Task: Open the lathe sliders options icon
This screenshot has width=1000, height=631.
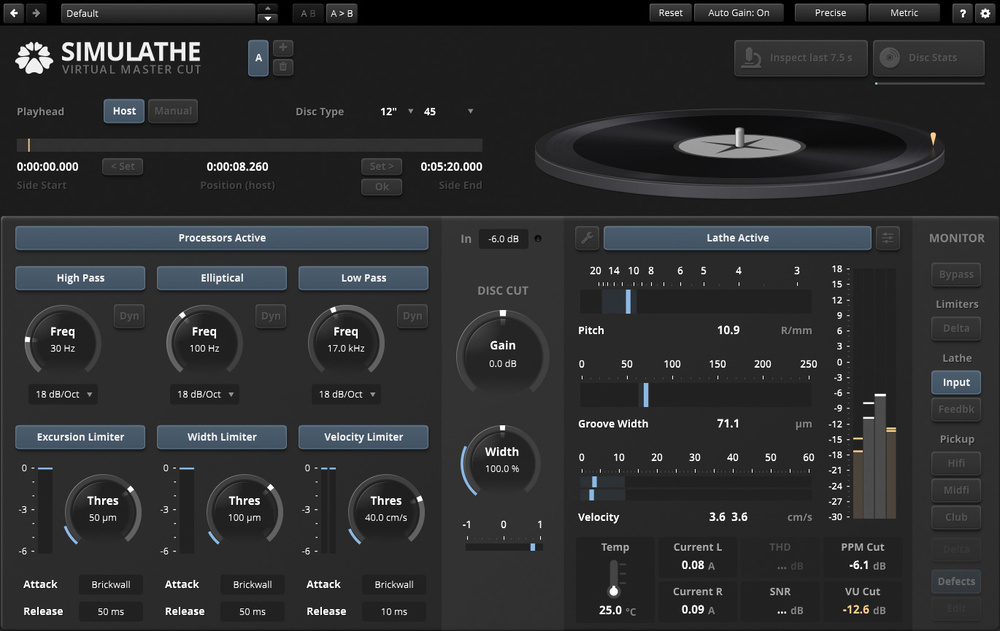Action: [888, 238]
